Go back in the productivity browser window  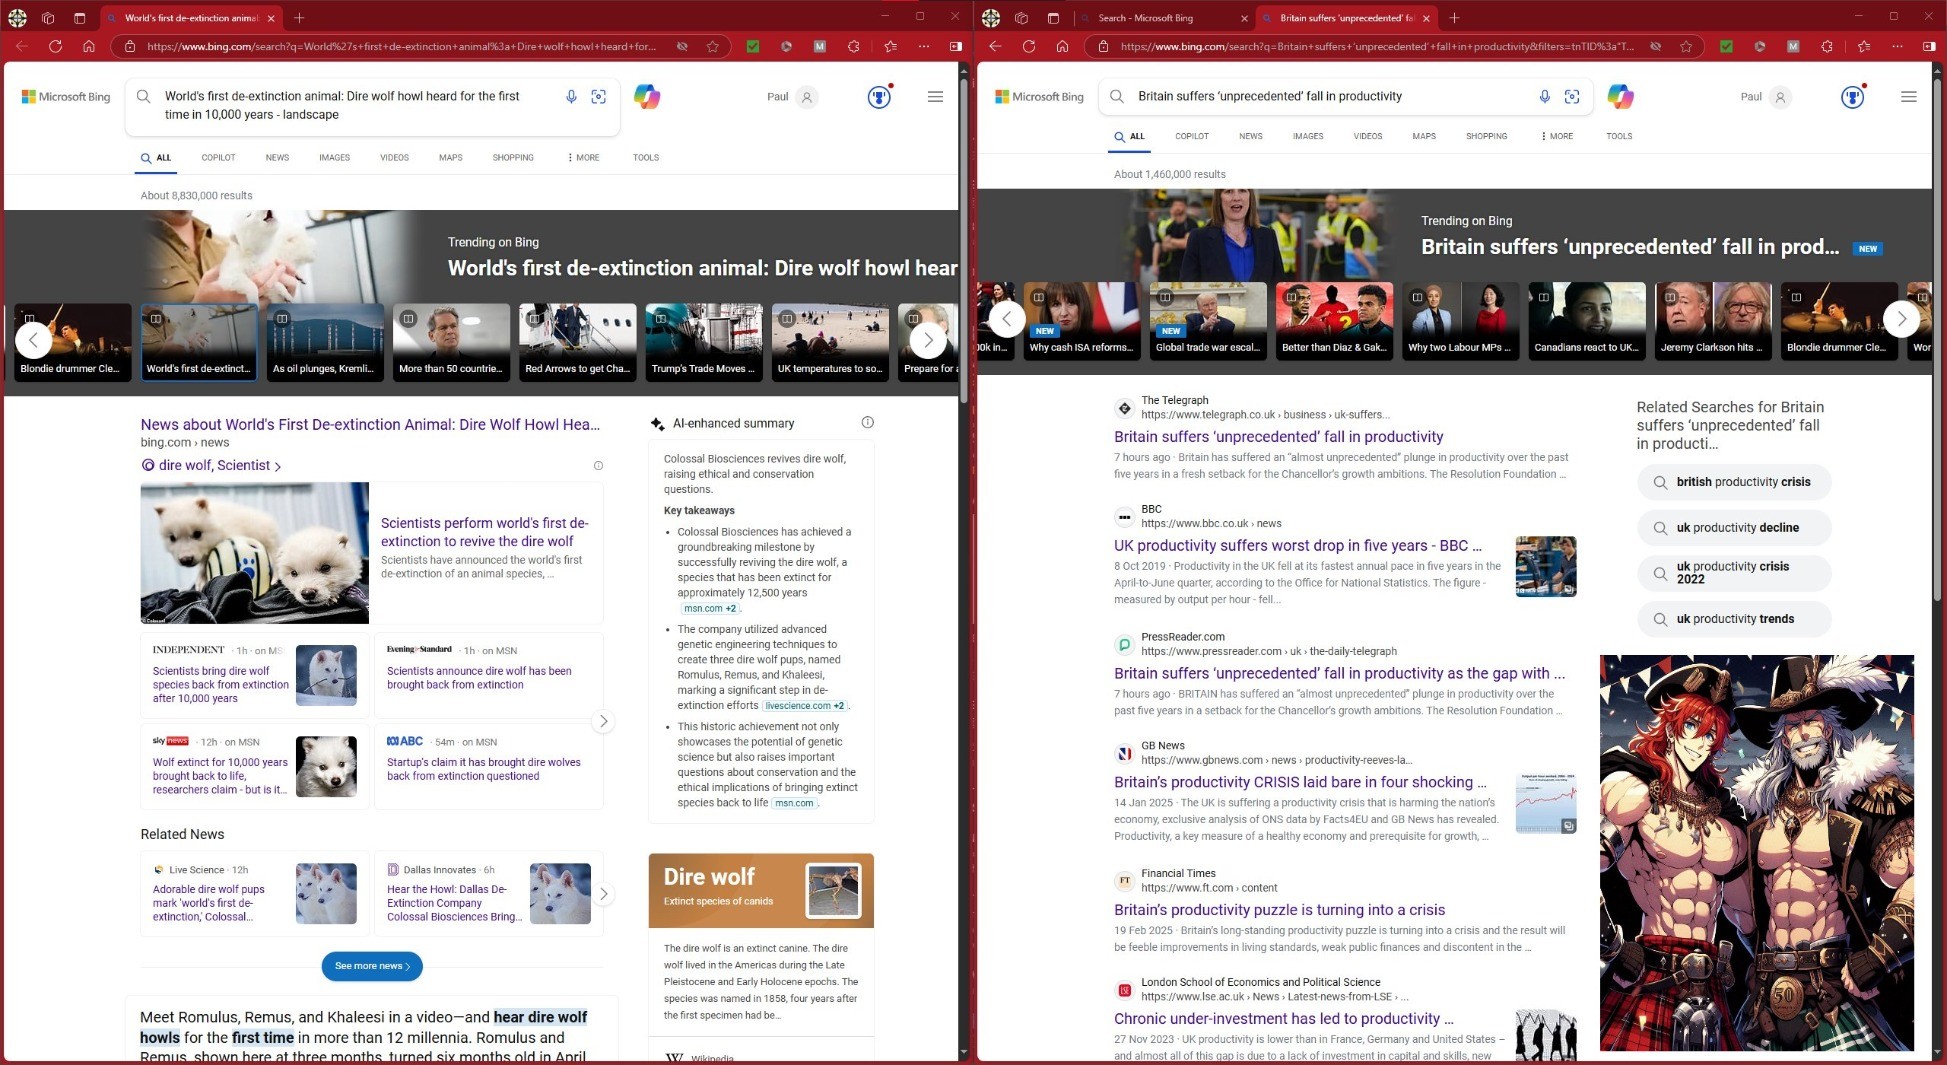[995, 46]
